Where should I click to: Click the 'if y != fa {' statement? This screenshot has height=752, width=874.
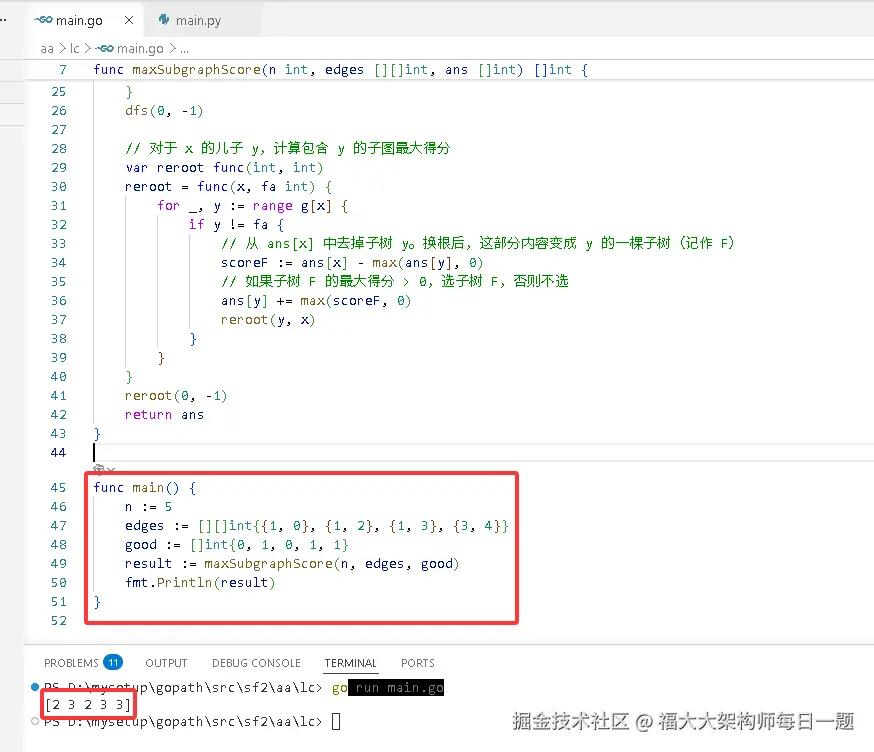236,225
